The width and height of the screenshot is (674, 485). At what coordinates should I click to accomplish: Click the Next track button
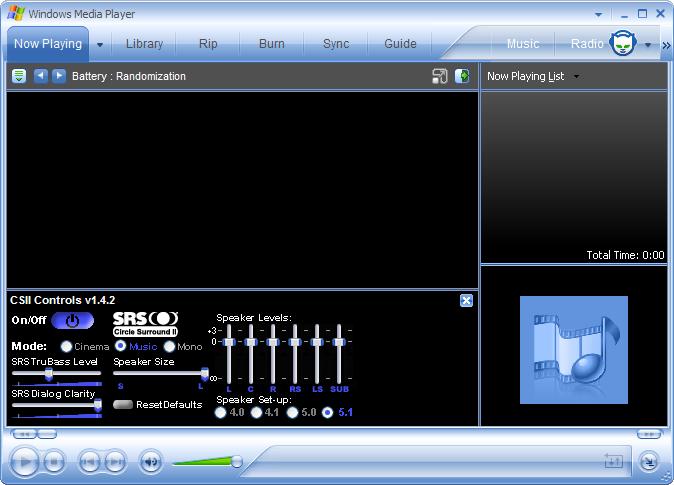coord(115,462)
